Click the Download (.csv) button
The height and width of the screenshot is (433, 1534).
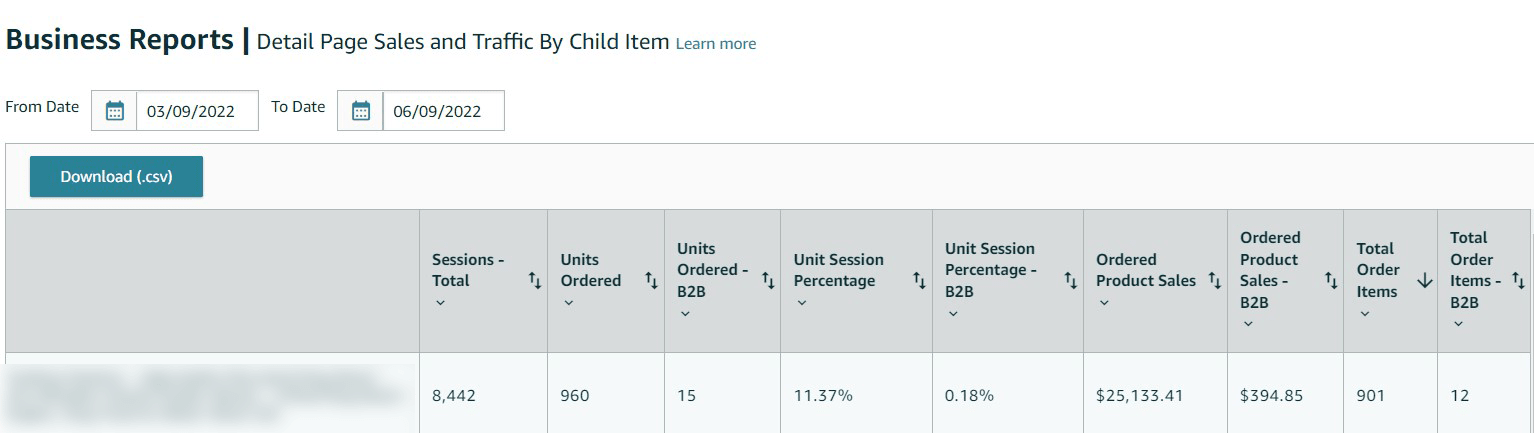tap(116, 177)
